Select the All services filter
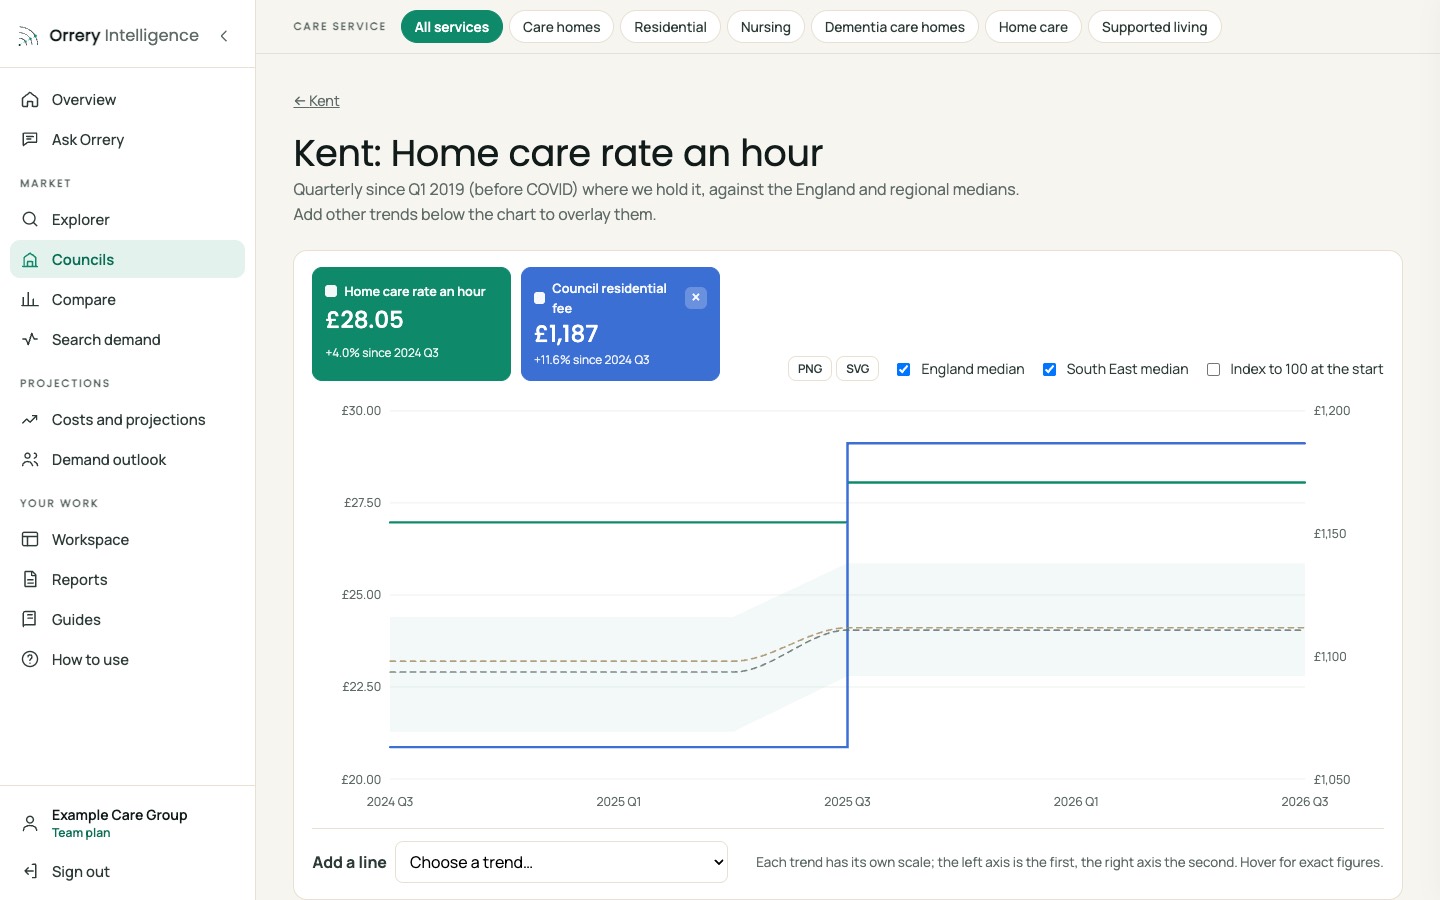 click(452, 27)
